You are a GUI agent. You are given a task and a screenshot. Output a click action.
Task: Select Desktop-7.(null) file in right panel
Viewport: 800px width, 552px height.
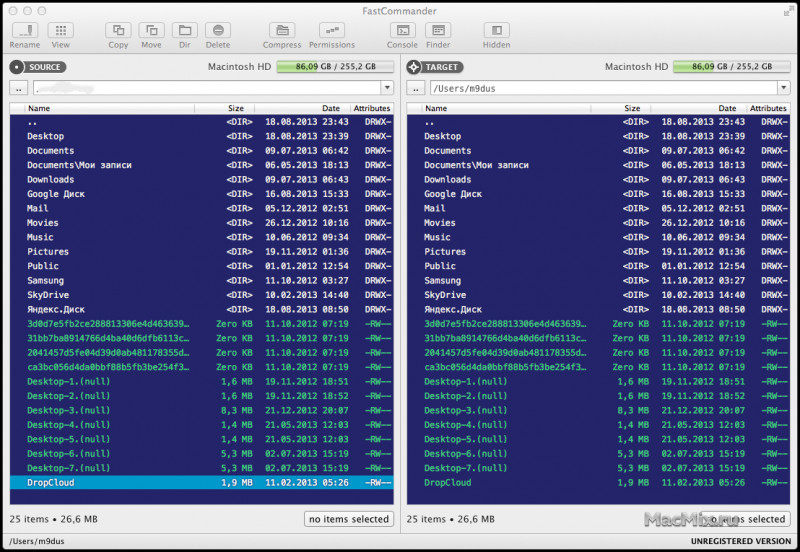coord(598,468)
